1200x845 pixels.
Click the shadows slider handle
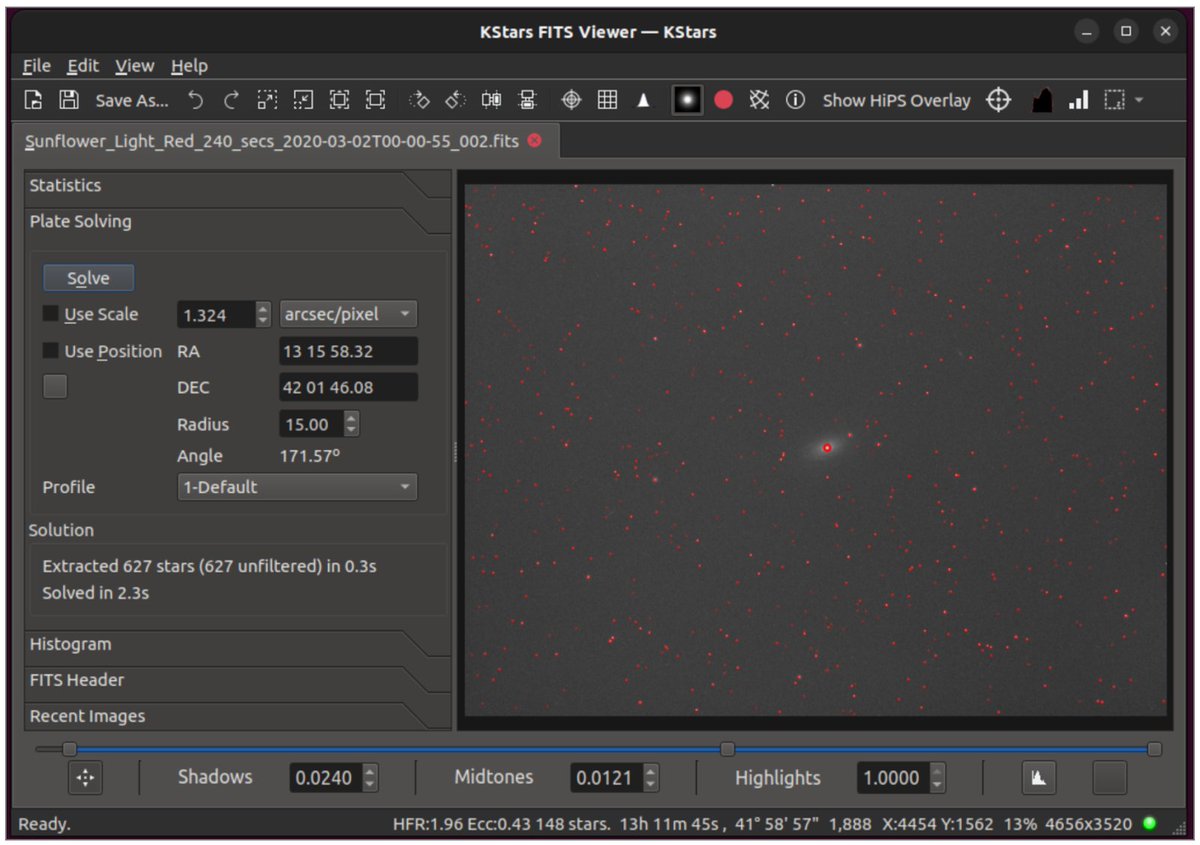[x=69, y=749]
